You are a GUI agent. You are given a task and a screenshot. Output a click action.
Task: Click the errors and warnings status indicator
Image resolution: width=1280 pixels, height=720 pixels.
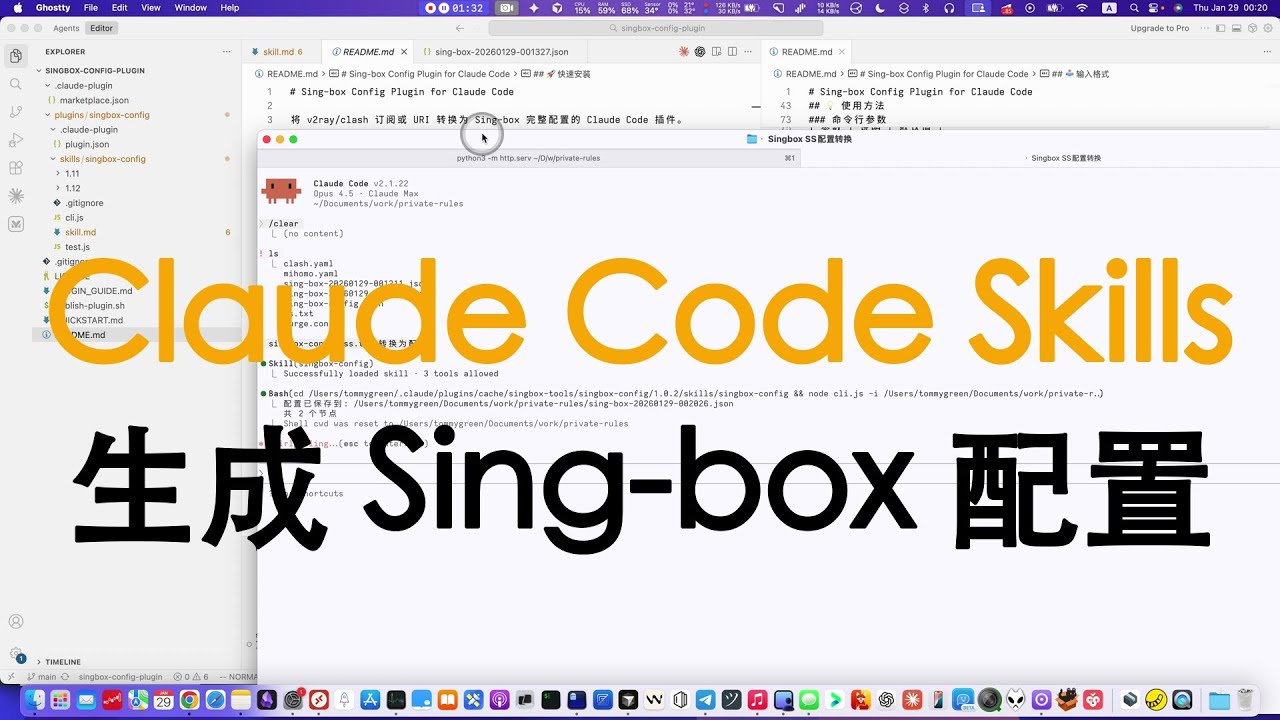[x=190, y=677]
